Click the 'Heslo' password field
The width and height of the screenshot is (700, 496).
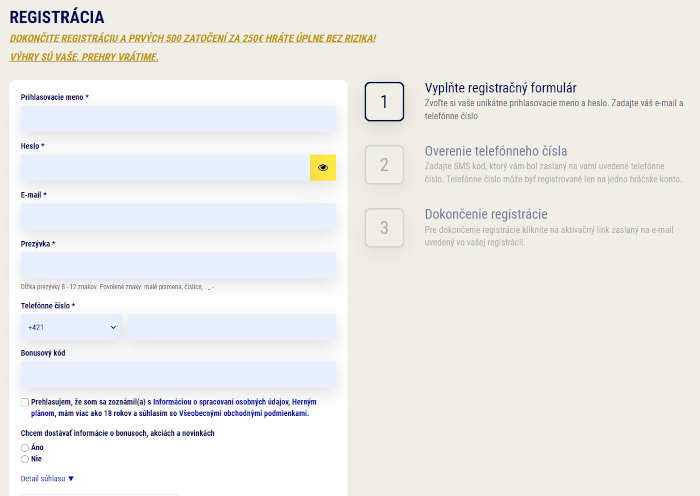point(165,168)
